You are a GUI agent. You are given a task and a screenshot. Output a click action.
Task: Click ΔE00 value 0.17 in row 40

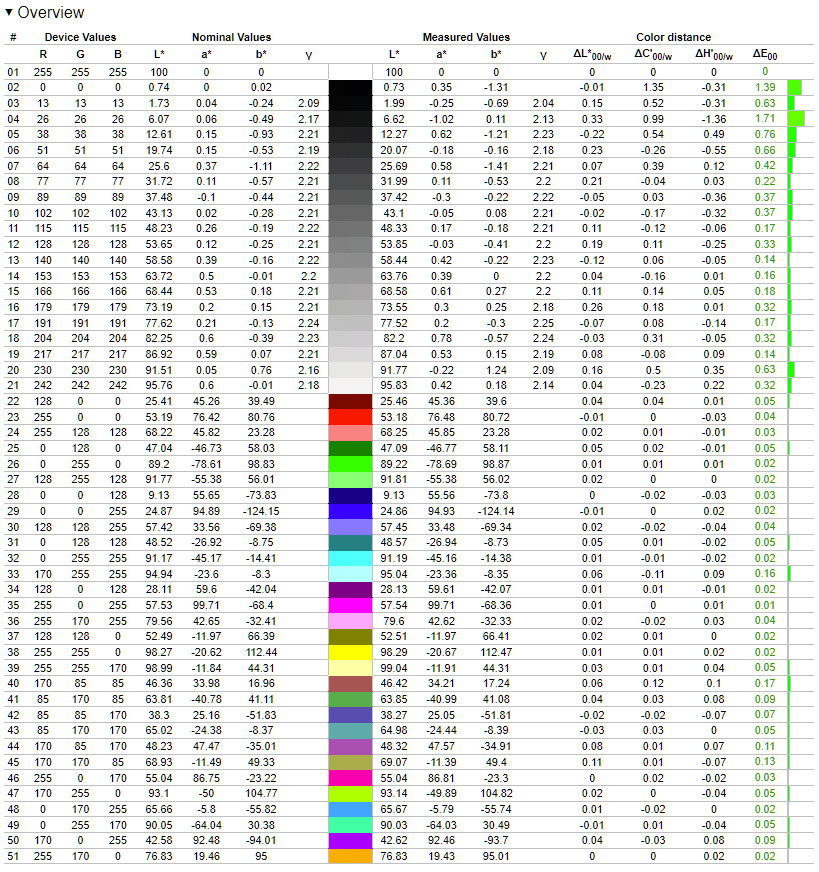[765, 683]
